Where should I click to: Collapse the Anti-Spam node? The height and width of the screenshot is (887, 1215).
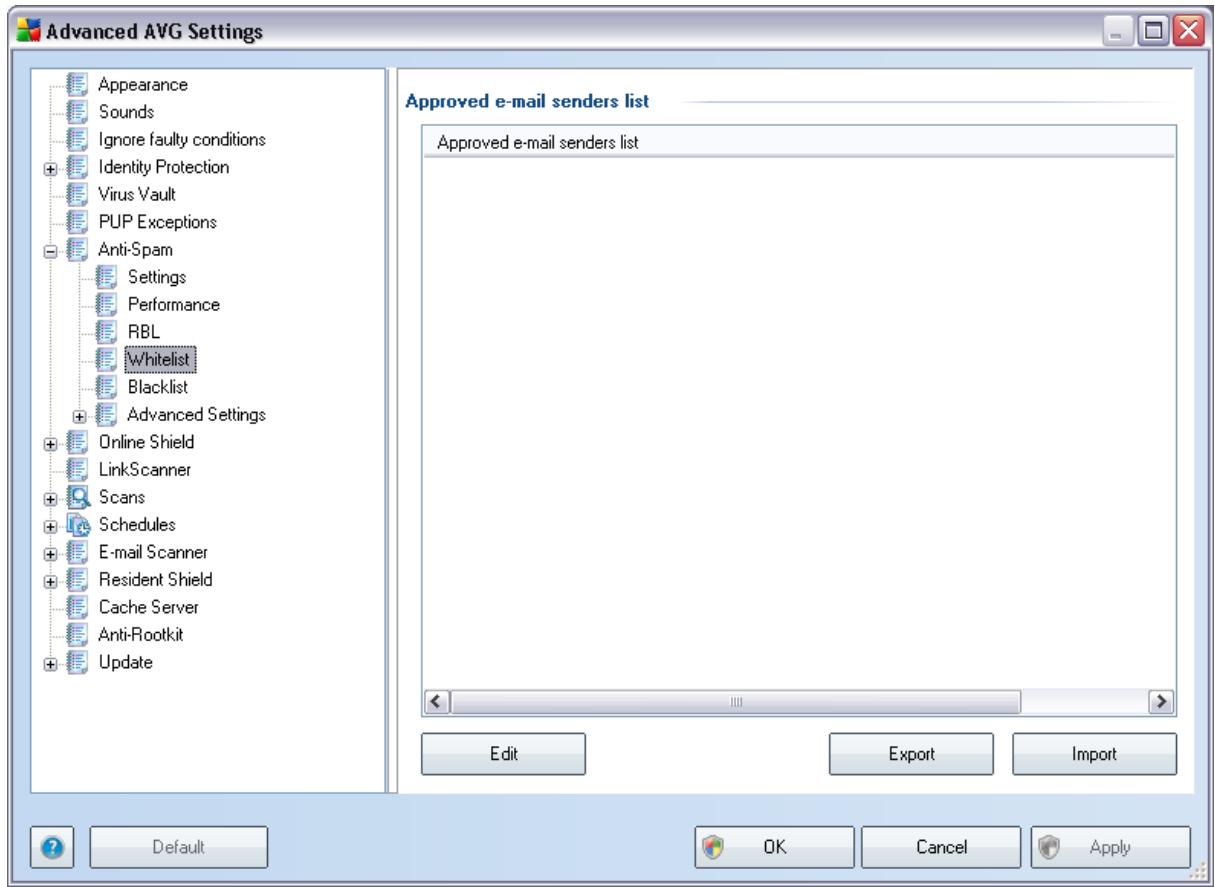49,250
